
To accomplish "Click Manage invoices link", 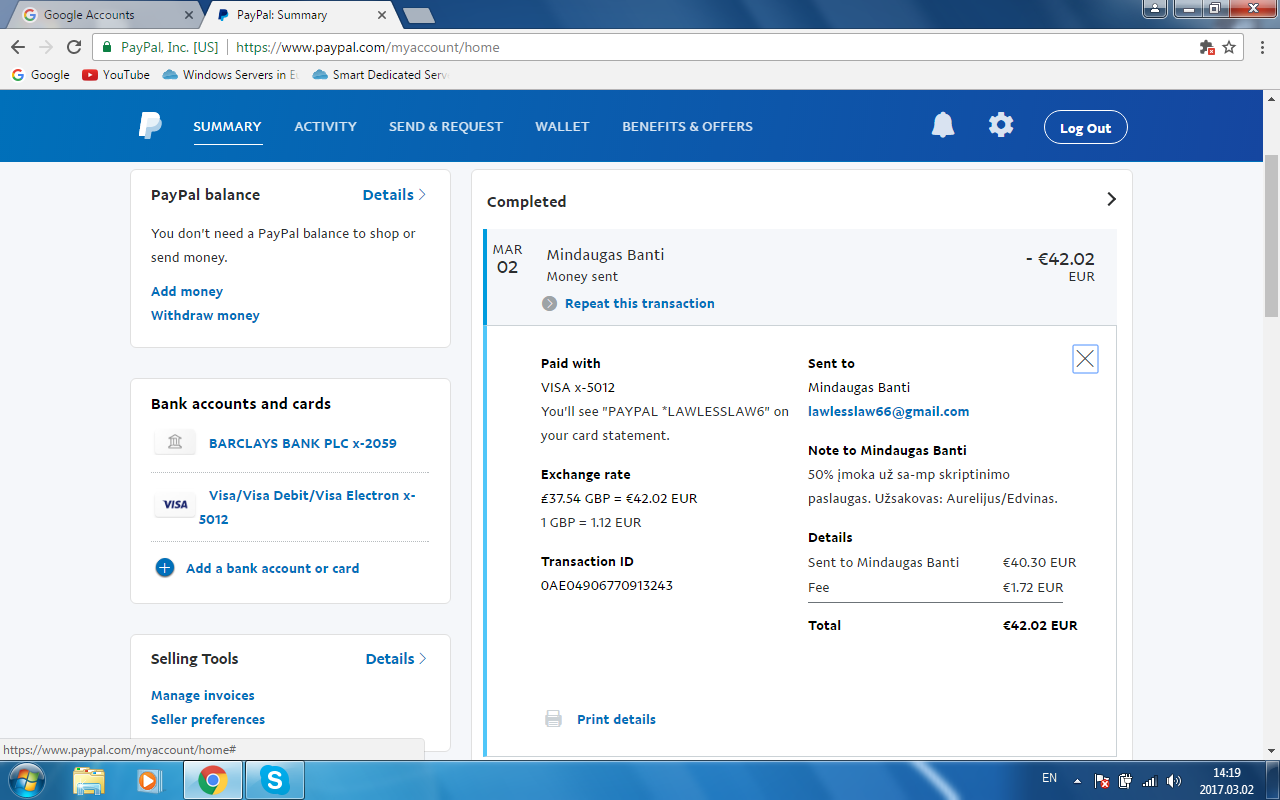I will click(203, 695).
